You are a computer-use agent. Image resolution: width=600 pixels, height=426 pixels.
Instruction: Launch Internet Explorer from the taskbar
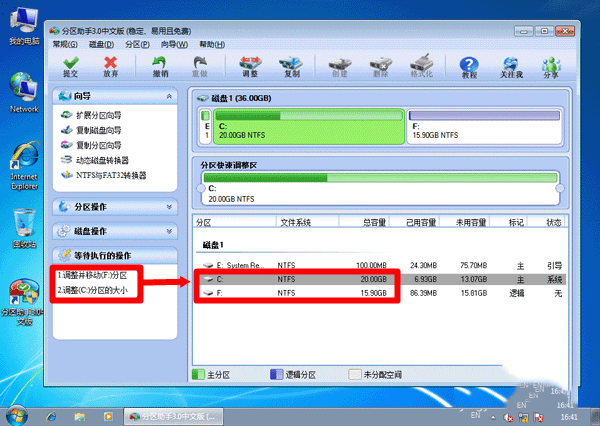coord(51,416)
